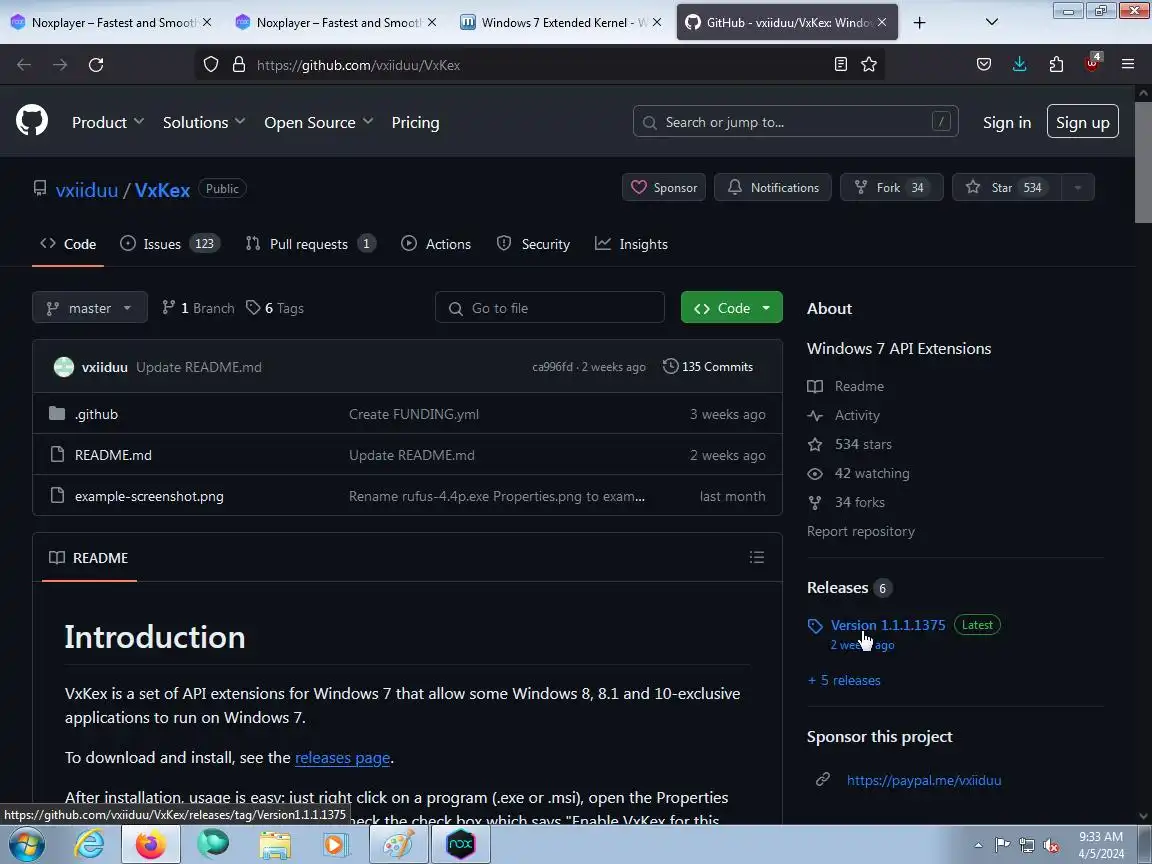Open the Report repository link
This screenshot has height=864, width=1152.
860,531
